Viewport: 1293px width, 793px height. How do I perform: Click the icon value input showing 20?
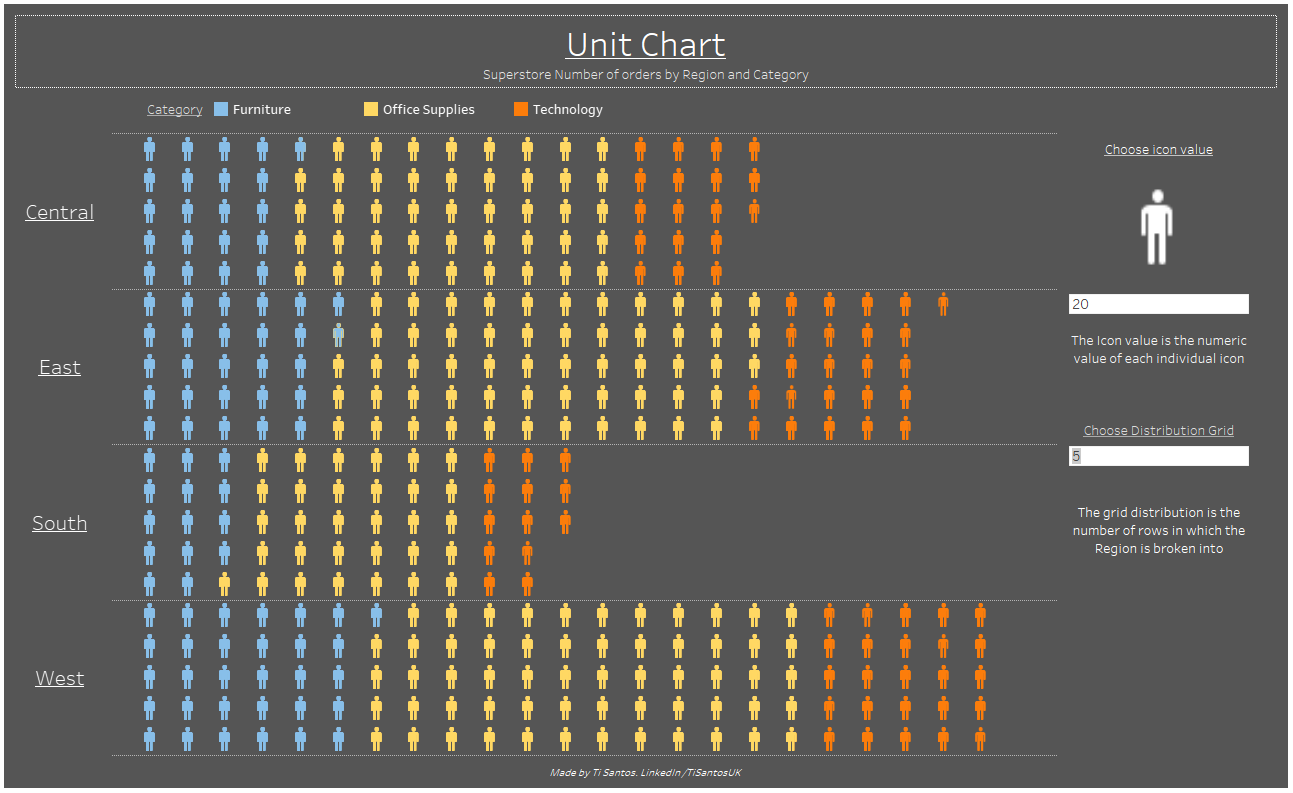click(x=1157, y=304)
